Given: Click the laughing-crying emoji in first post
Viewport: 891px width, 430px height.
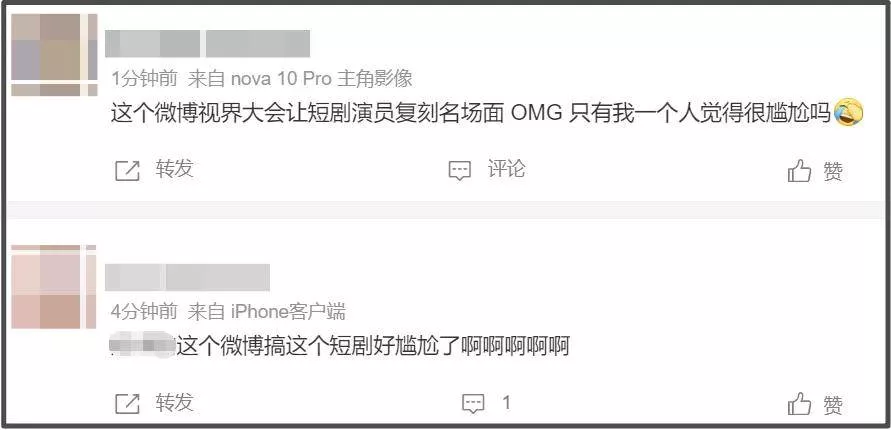Looking at the screenshot, I should pyautogui.click(x=848, y=113).
